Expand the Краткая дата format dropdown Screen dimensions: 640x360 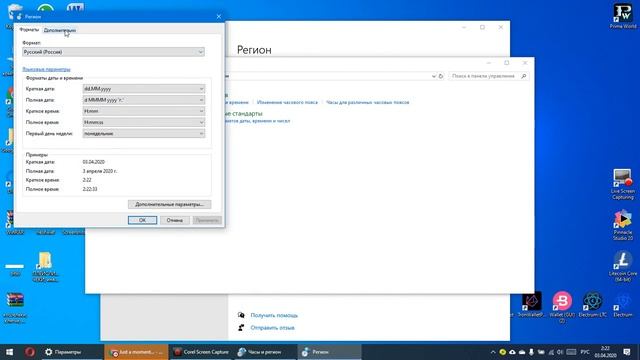point(144,89)
